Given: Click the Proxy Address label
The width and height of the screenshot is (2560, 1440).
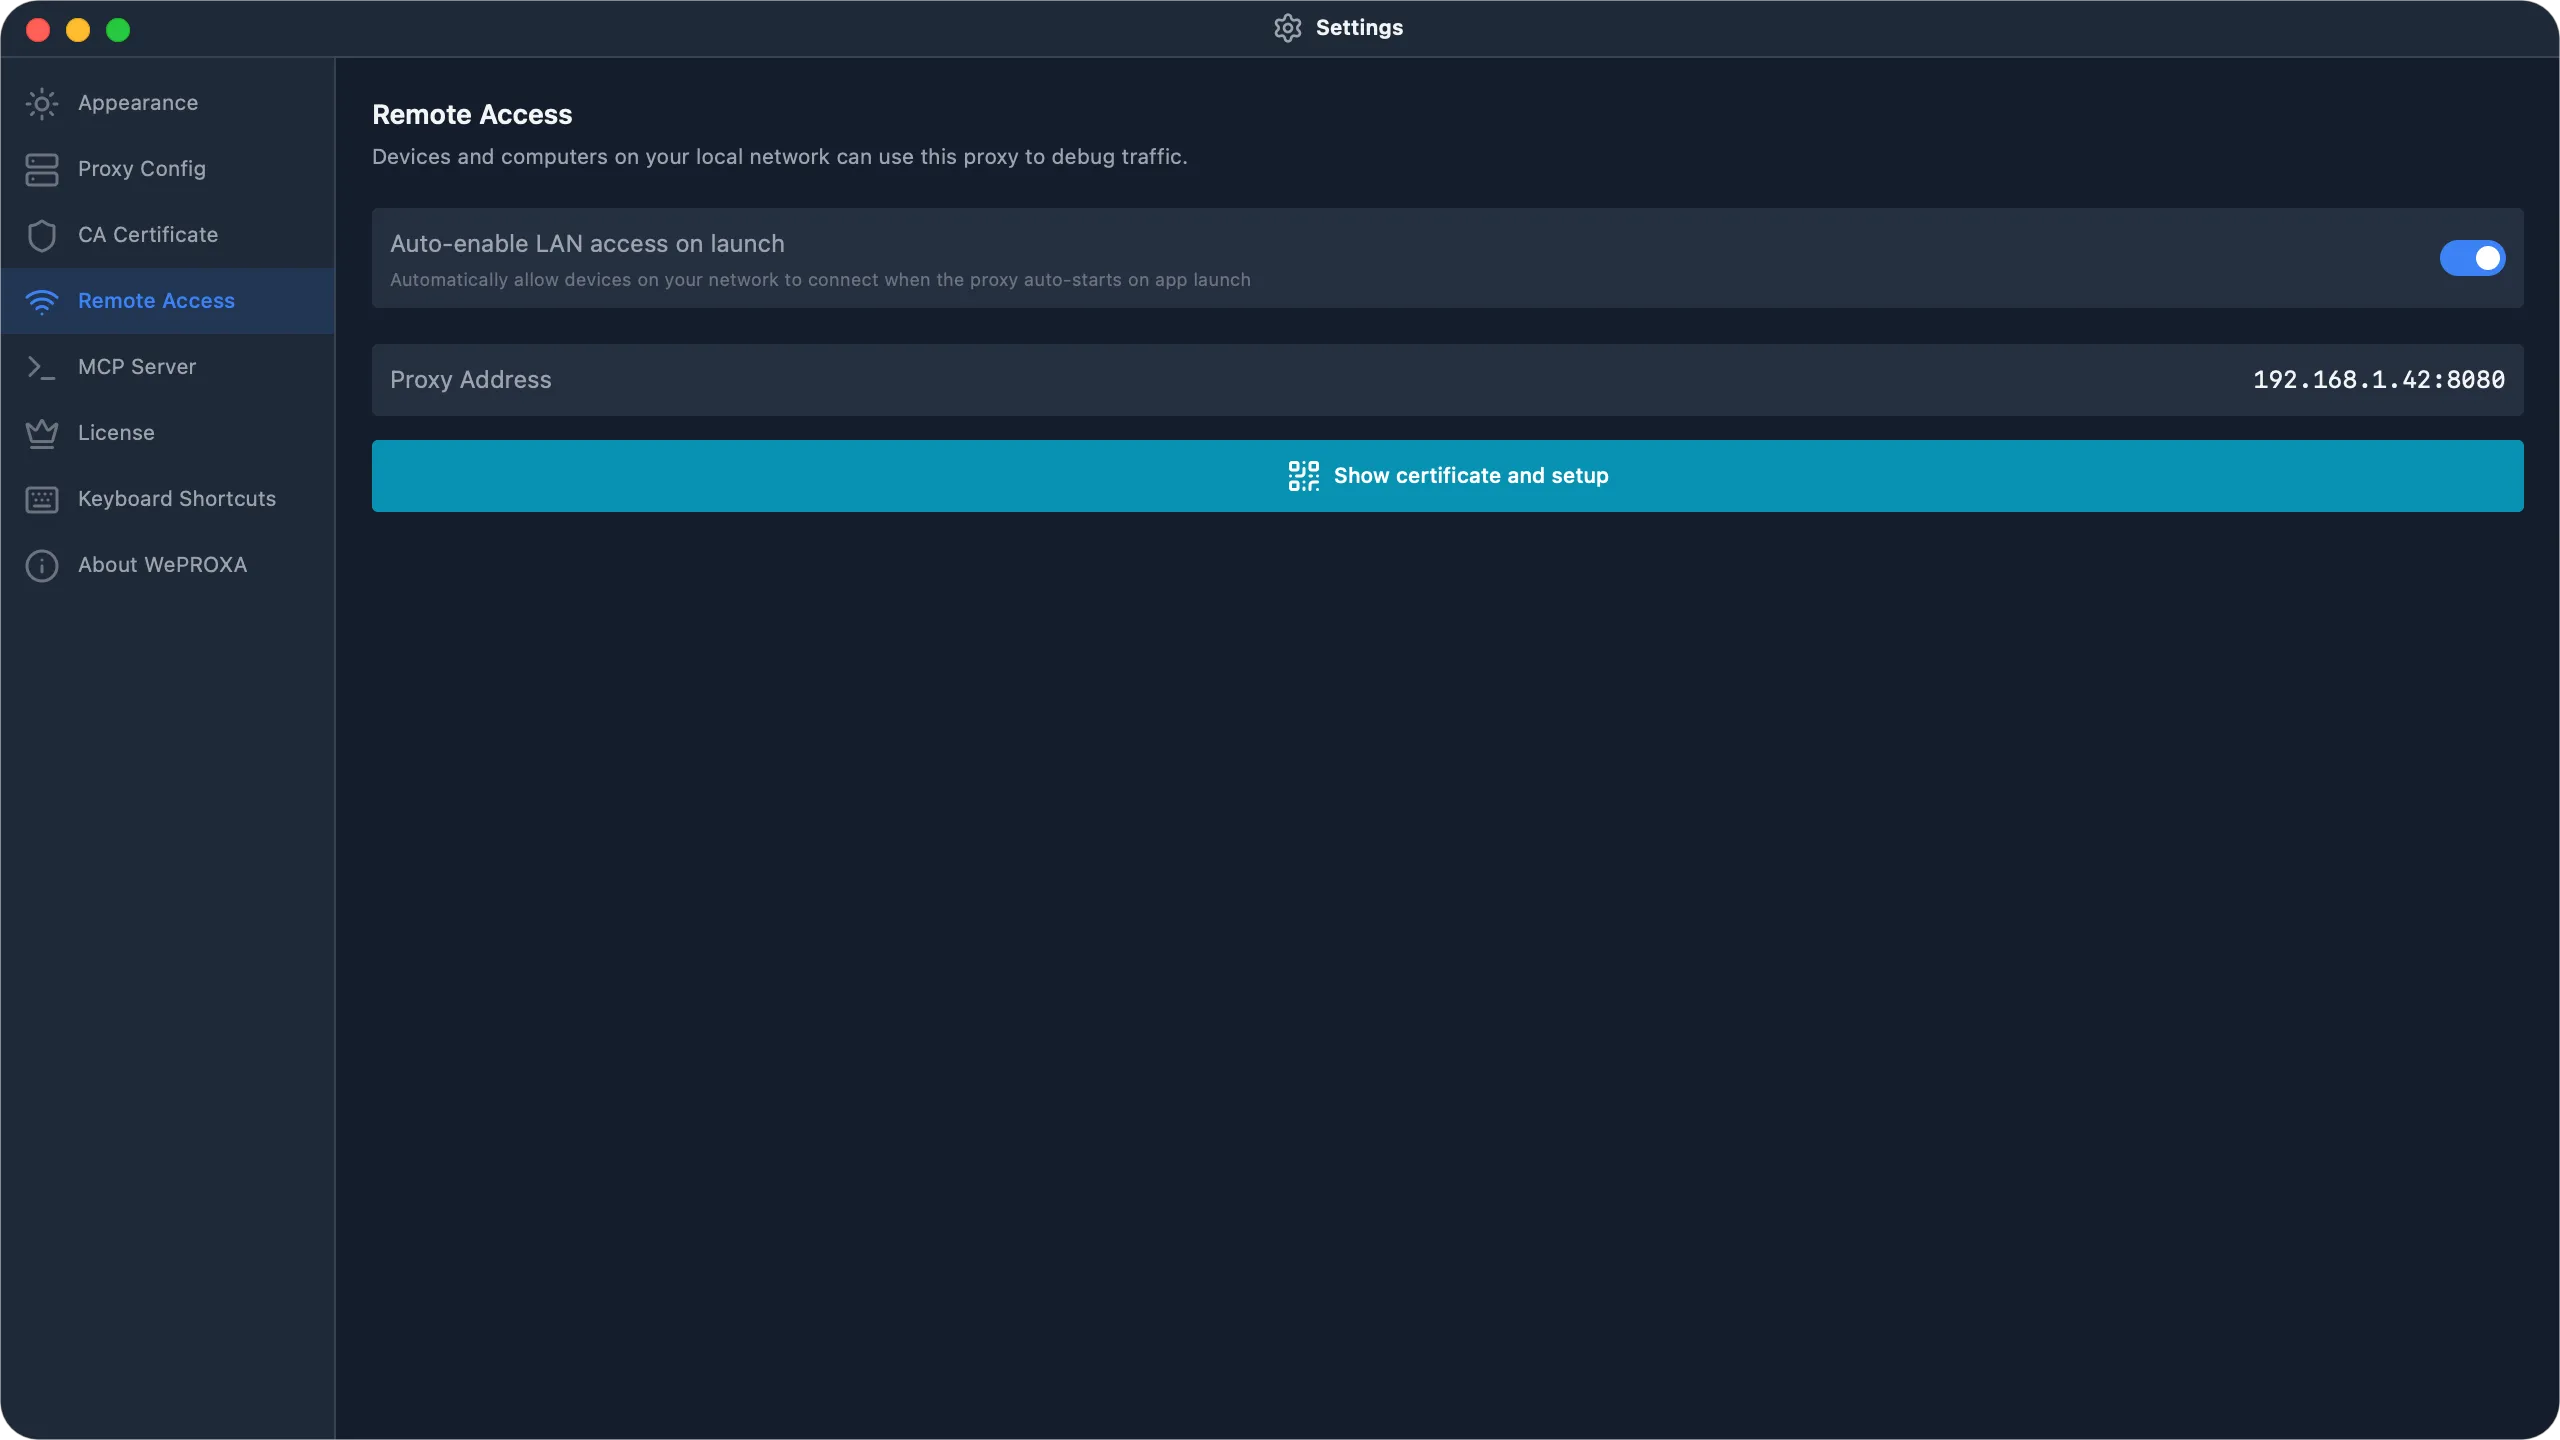Looking at the screenshot, I should [x=471, y=380].
